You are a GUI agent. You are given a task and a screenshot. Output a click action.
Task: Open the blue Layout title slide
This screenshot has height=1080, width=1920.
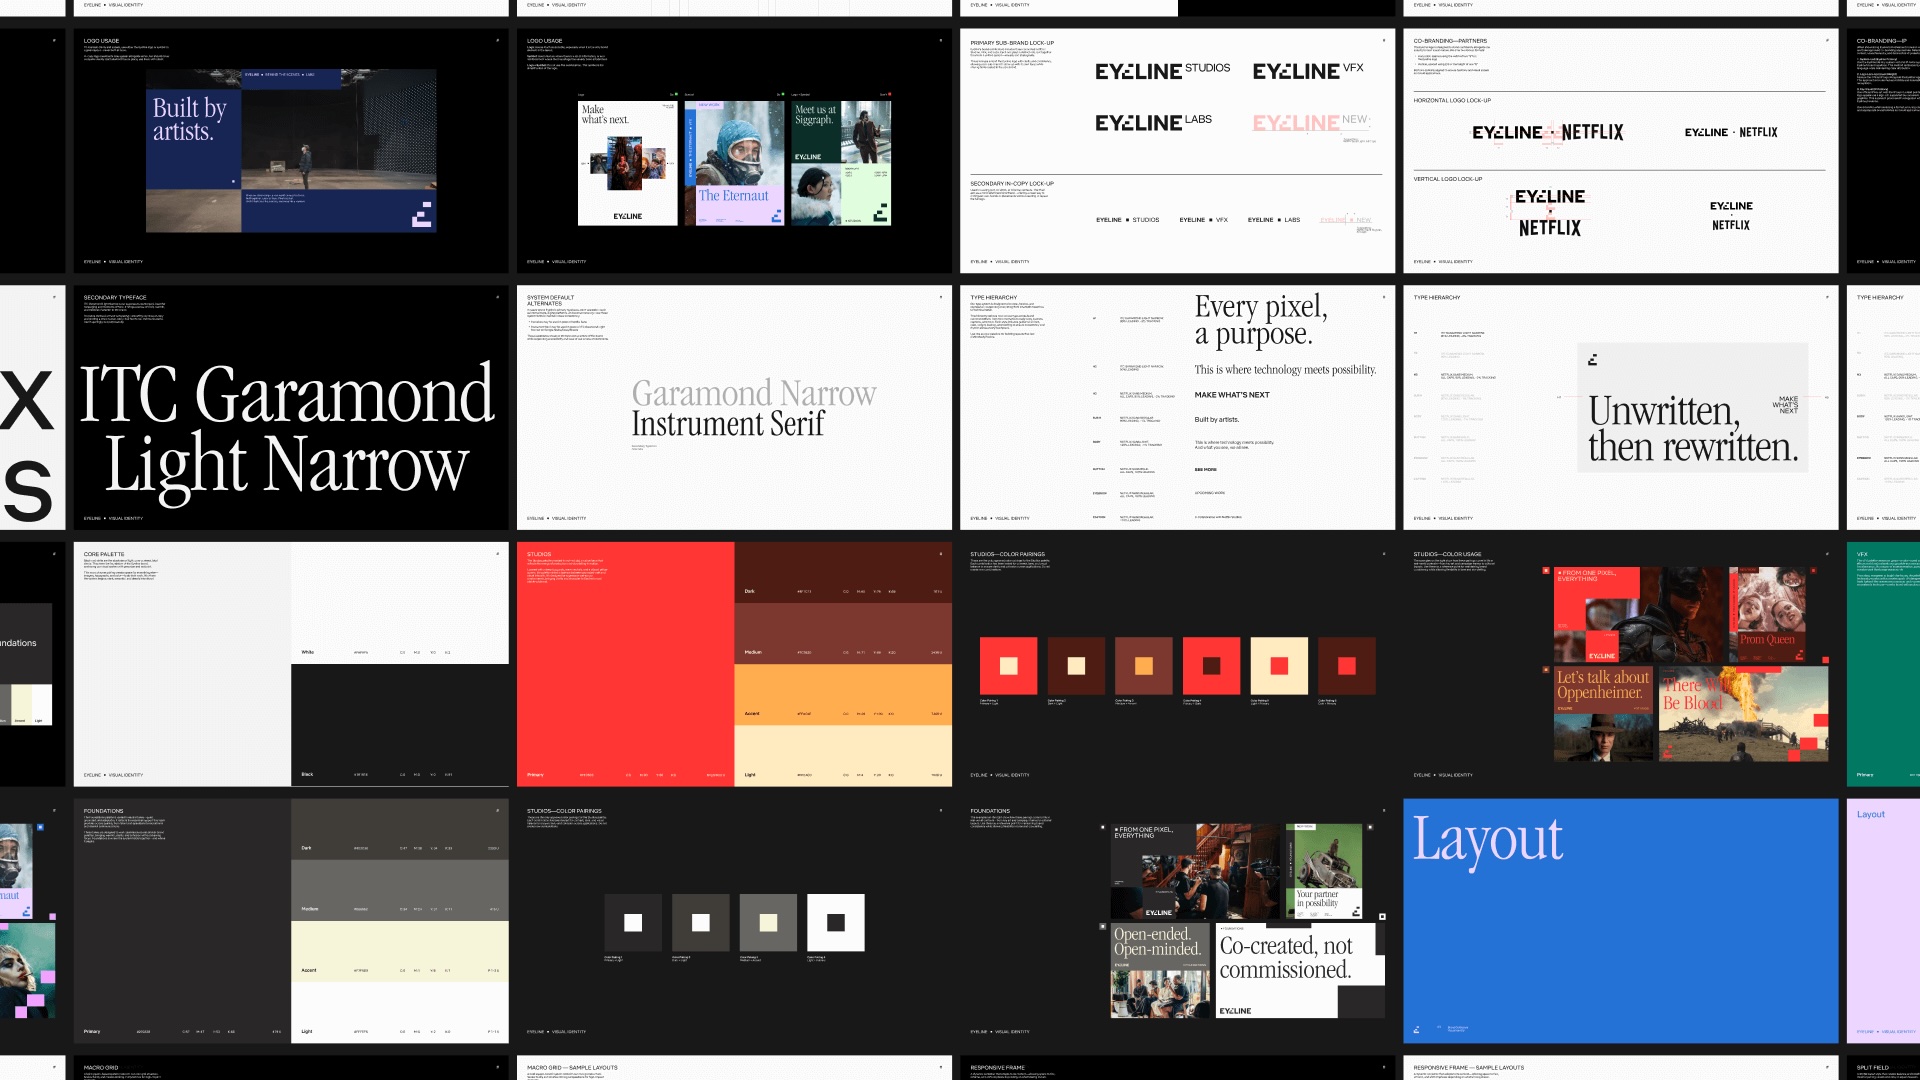tap(1620, 920)
